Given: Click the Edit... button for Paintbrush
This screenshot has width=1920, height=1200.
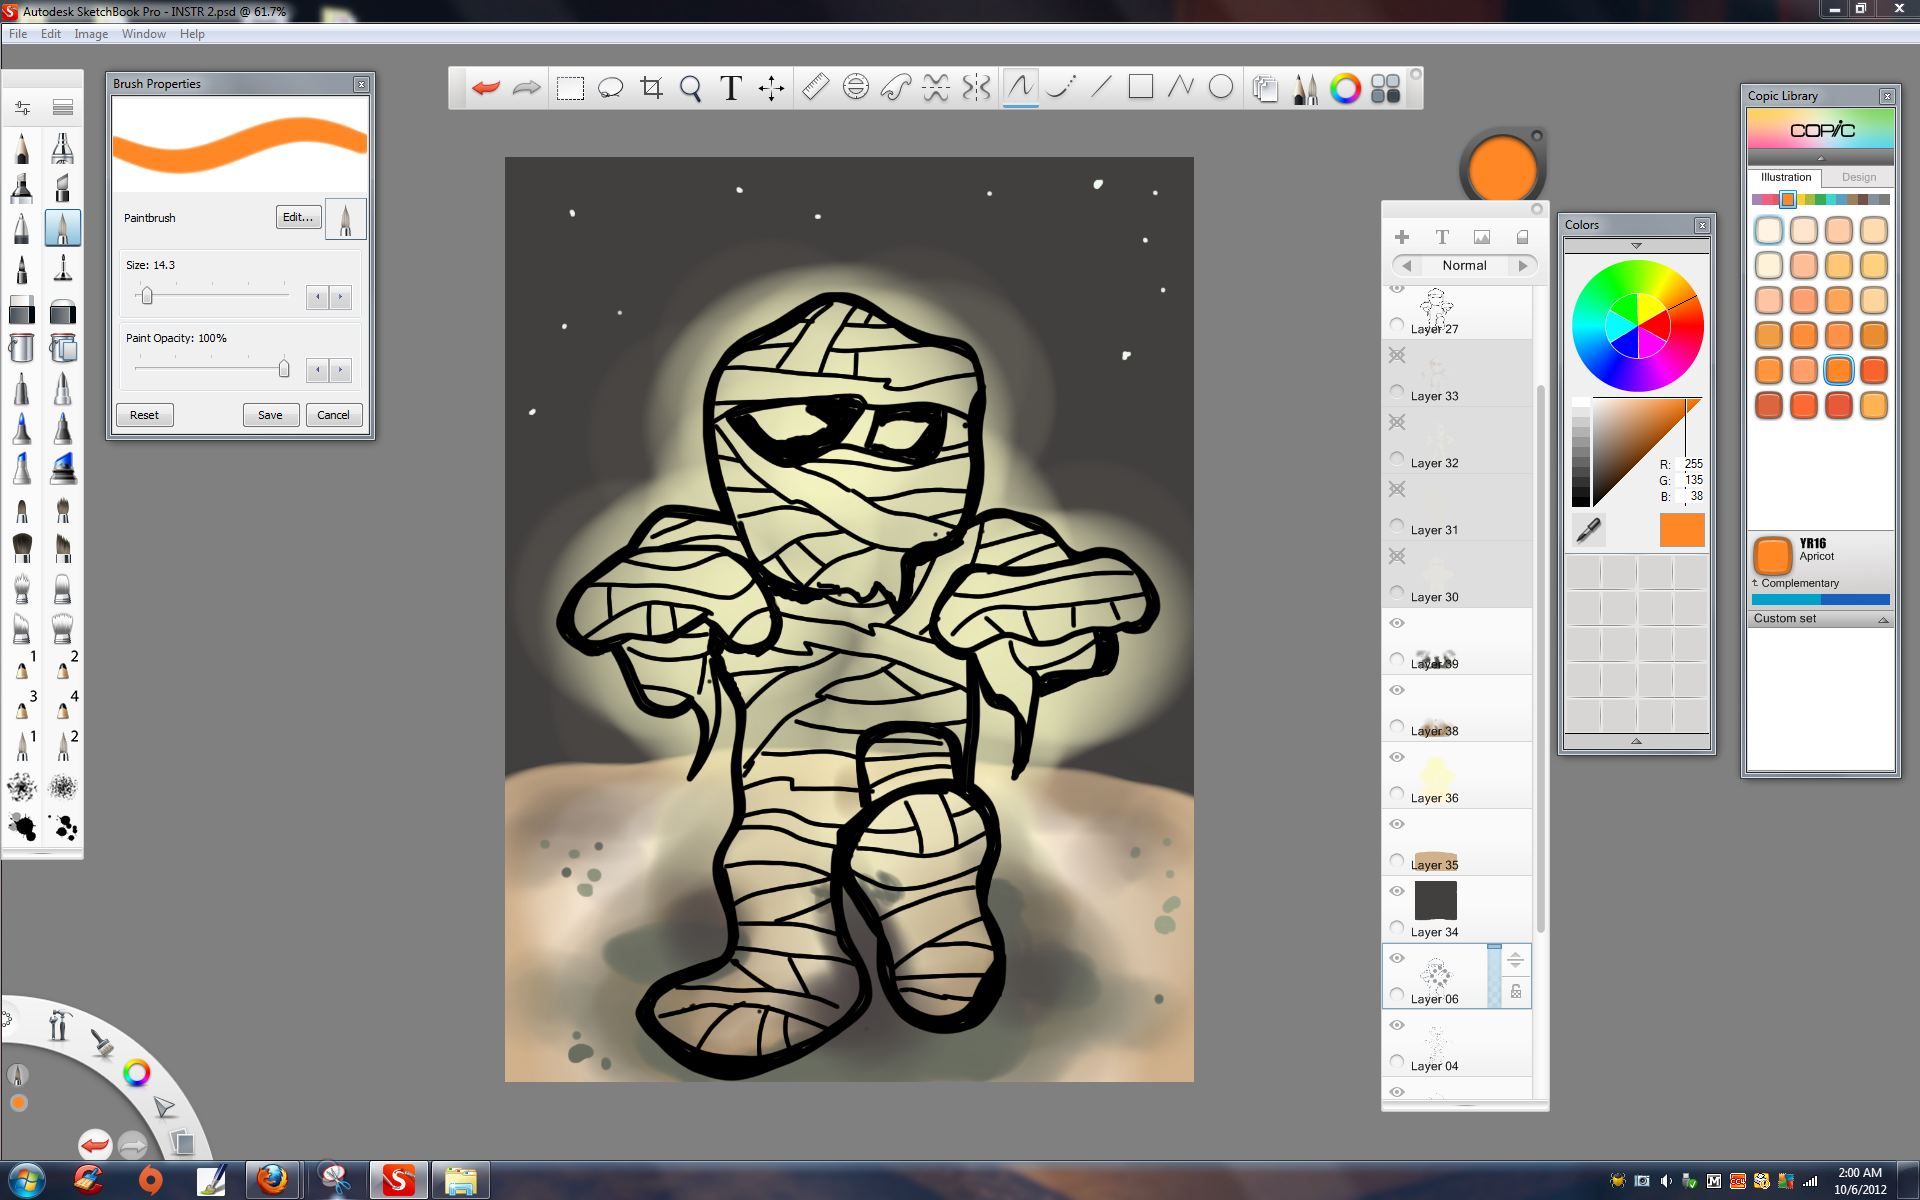Looking at the screenshot, I should coord(297,217).
